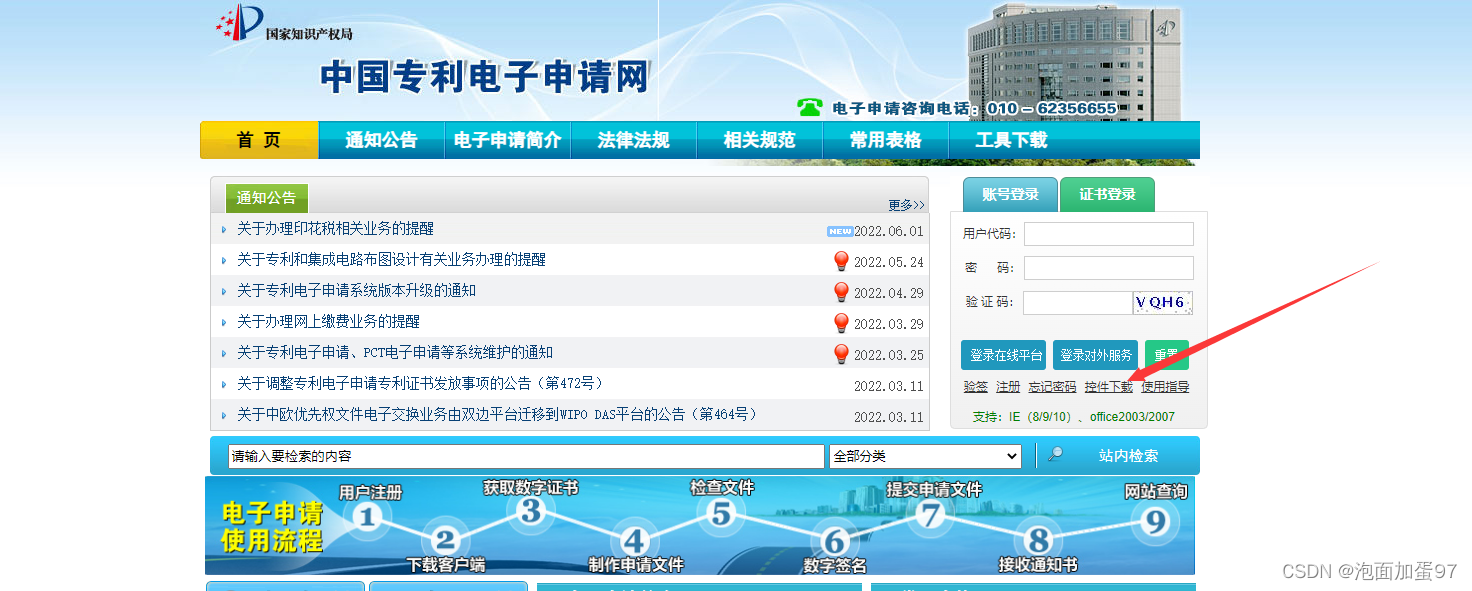Open the 法律法规 menu
The height and width of the screenshot is (591, 1472).
click(x=633, y=140)
